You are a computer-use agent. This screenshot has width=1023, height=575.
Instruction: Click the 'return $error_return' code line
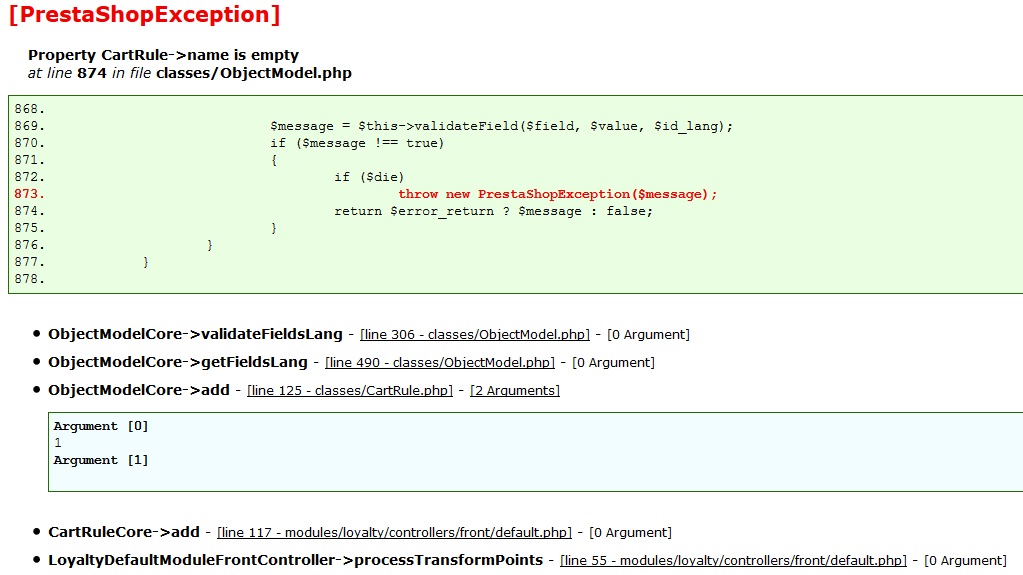tap(493, 211)
